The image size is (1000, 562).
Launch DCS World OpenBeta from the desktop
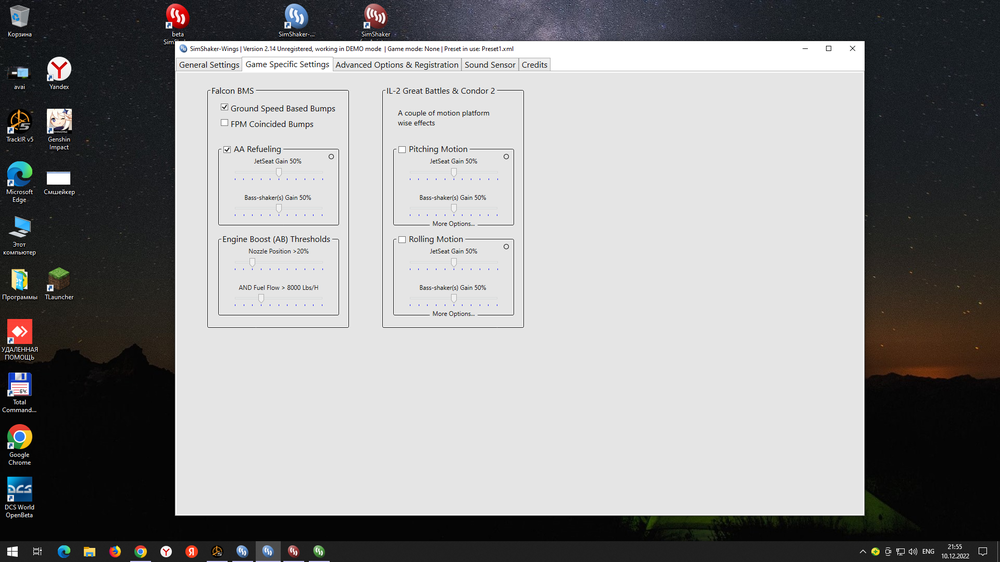click(19, 498)
